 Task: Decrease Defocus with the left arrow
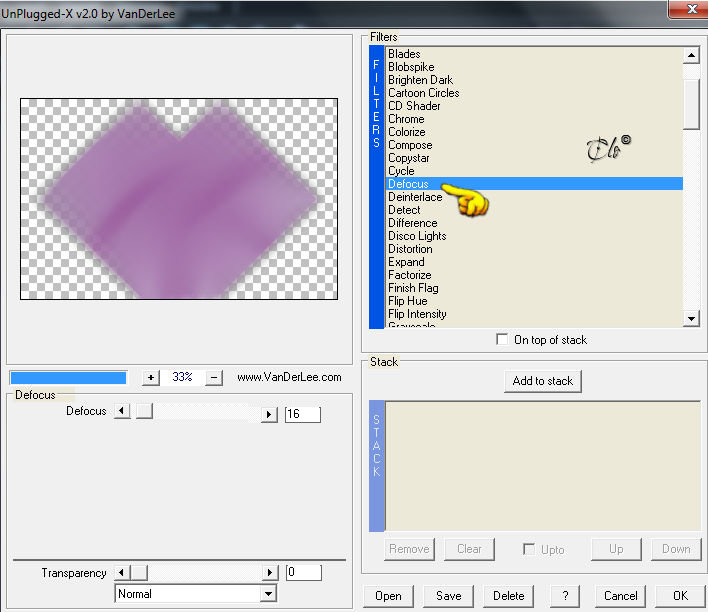(121, 411)
